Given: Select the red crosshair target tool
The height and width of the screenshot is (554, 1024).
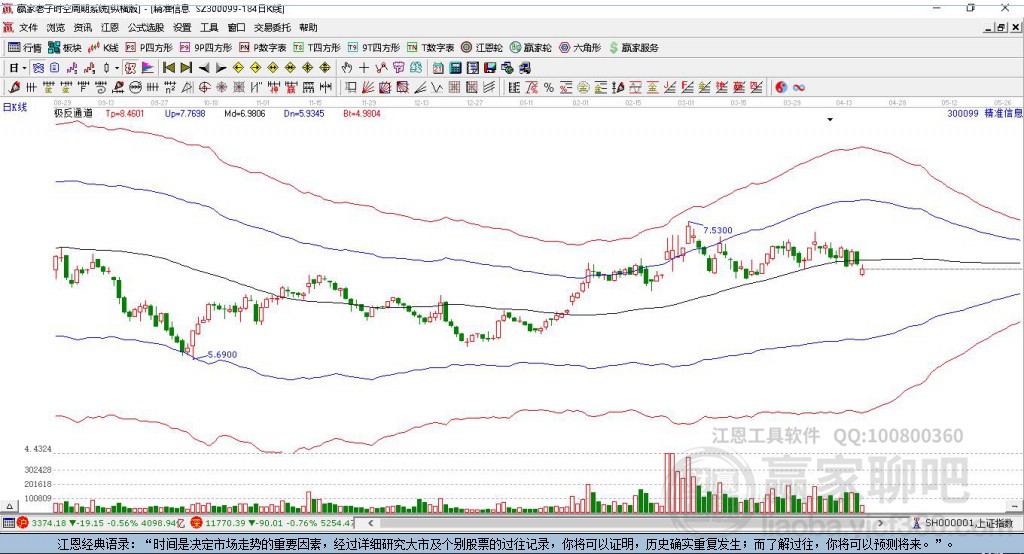Looking at the screenshot, I should coord(204,88).
